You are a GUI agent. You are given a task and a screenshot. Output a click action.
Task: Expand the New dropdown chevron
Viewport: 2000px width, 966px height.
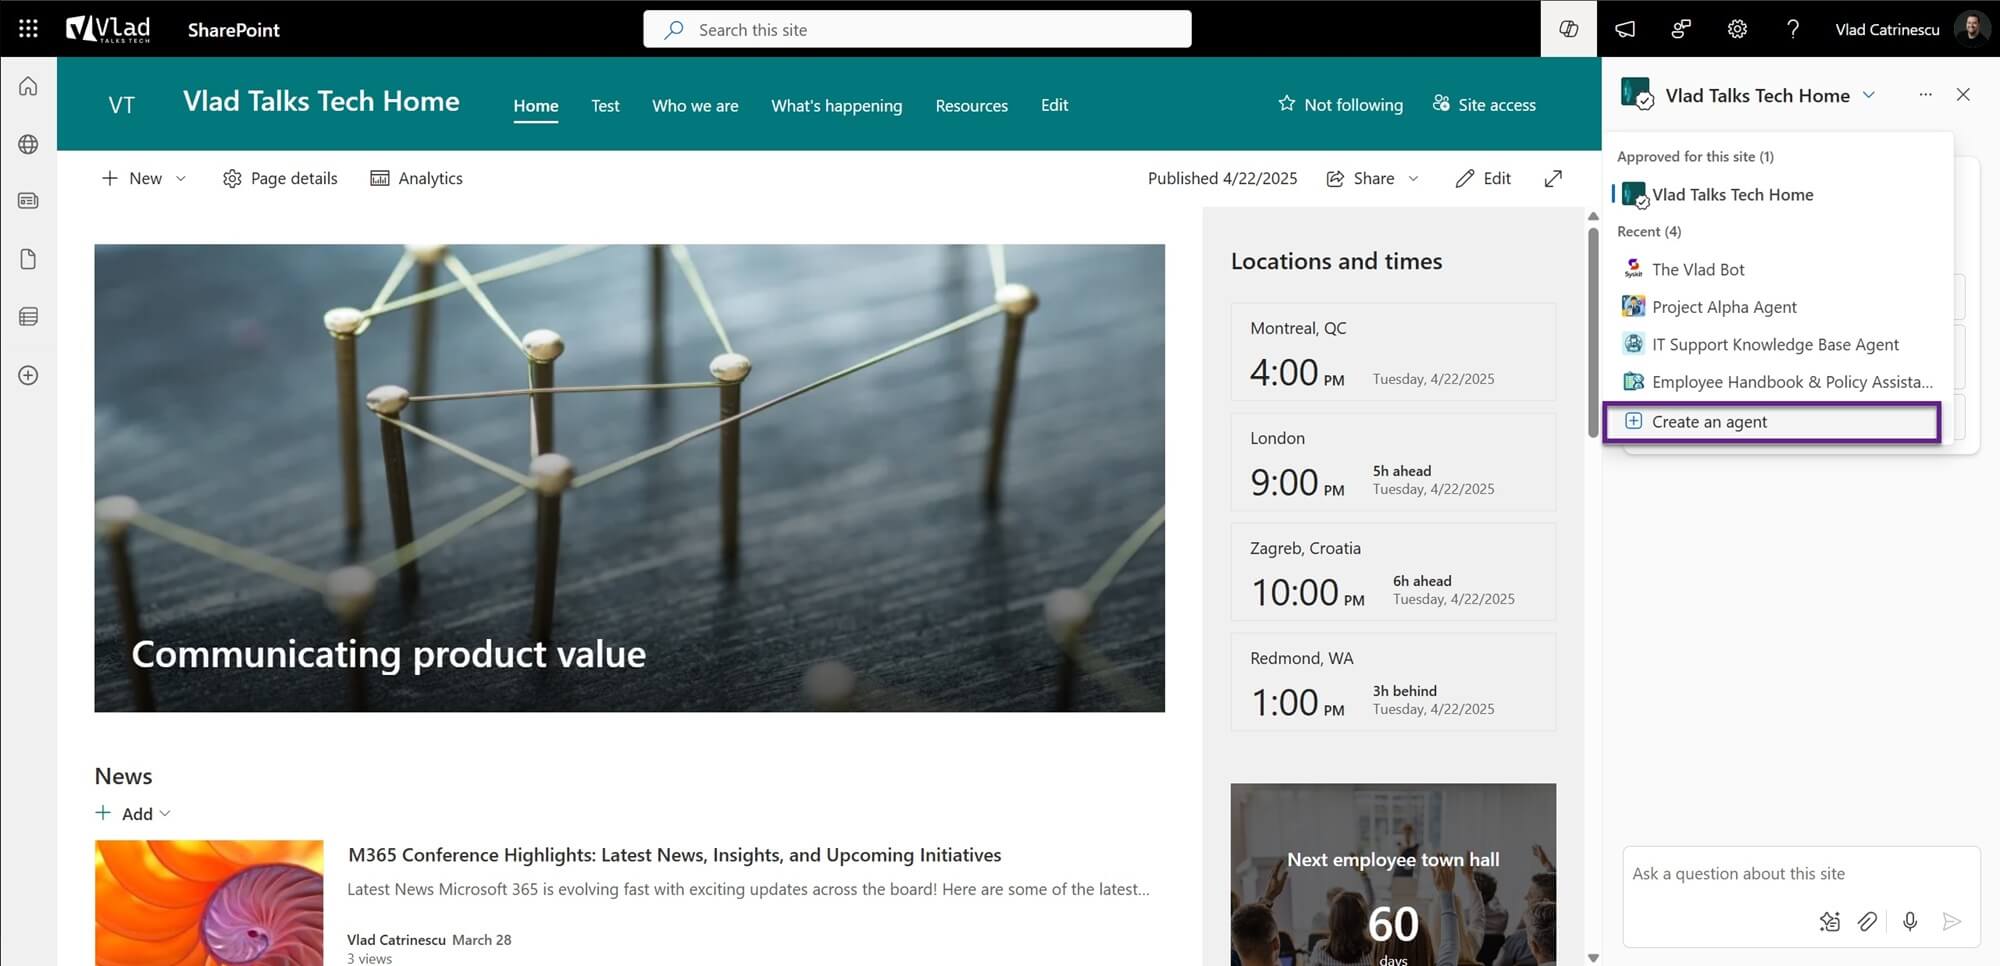point(181,178)
